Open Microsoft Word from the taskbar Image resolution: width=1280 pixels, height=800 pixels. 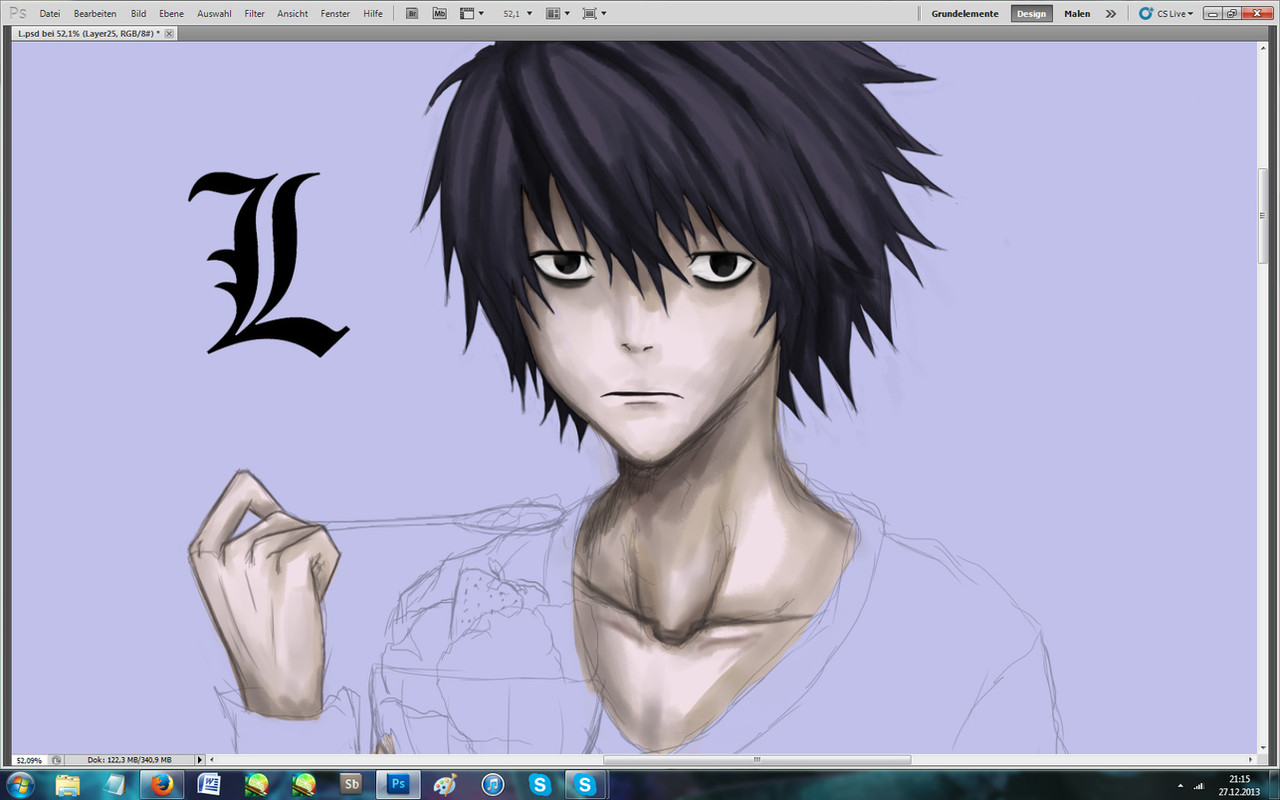[x=209, y=784]
